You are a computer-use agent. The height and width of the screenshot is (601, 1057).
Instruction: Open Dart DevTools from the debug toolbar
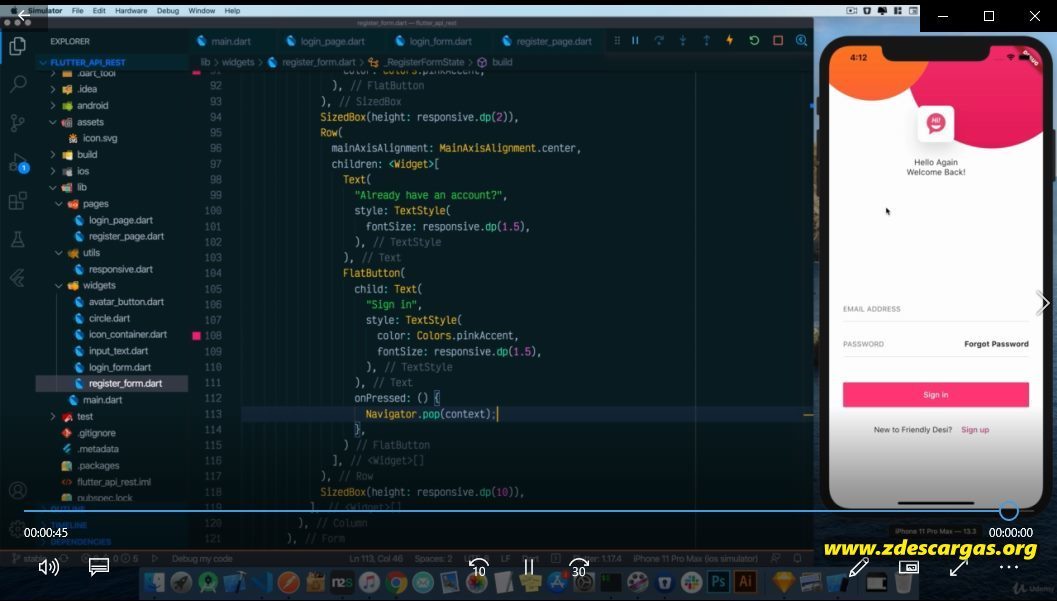(802, 40)
